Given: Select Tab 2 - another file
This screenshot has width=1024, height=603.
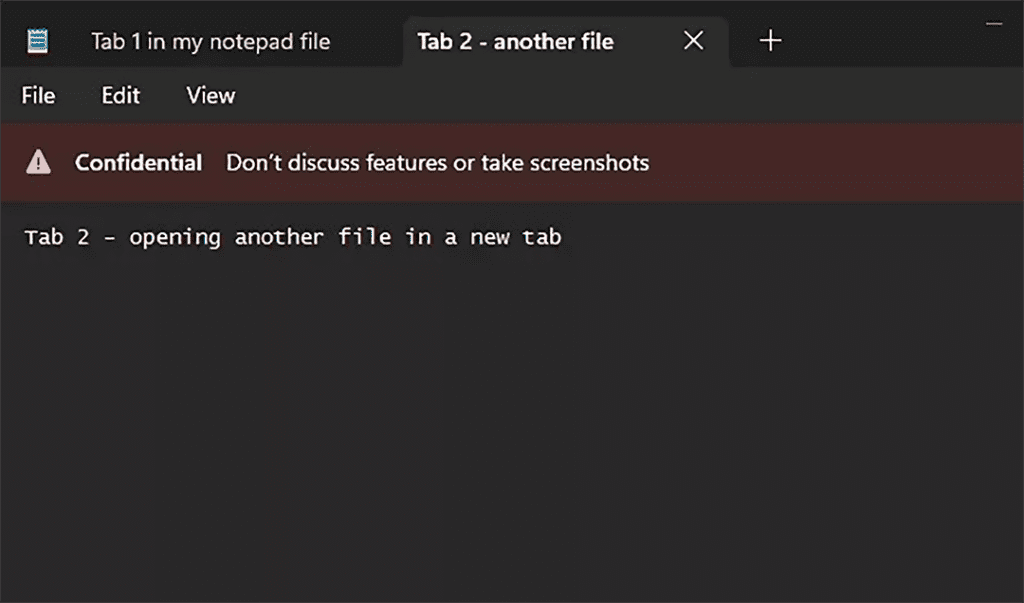Looking at the screenshot, I should [x=515, y=41].
